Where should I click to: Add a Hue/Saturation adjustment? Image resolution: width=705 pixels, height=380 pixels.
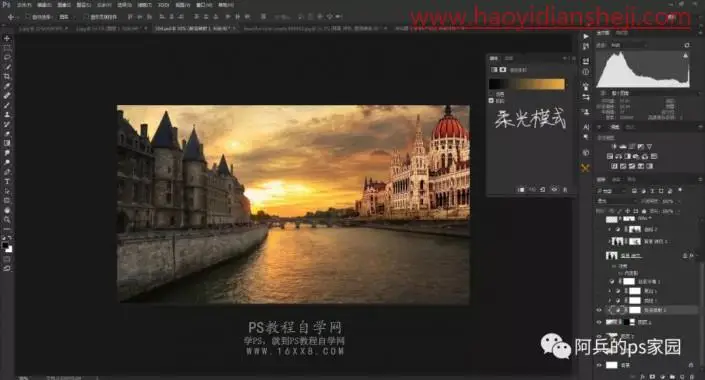click(x=610, y=156)
